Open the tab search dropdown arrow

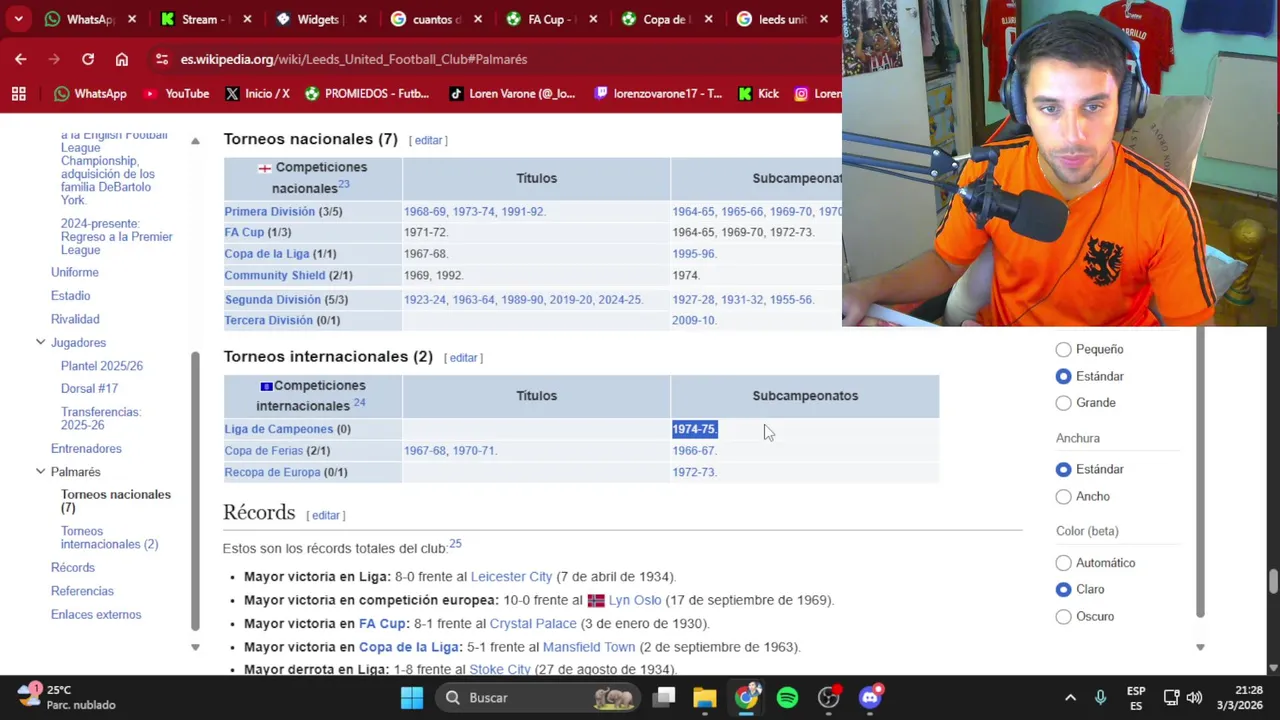18,19
